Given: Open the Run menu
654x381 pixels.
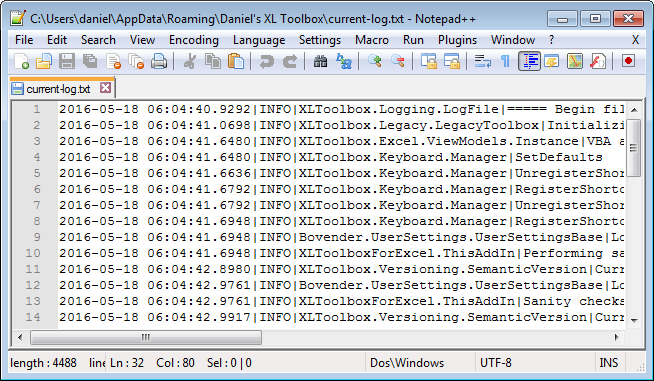Looking at the screenshot, I should 413,40.
